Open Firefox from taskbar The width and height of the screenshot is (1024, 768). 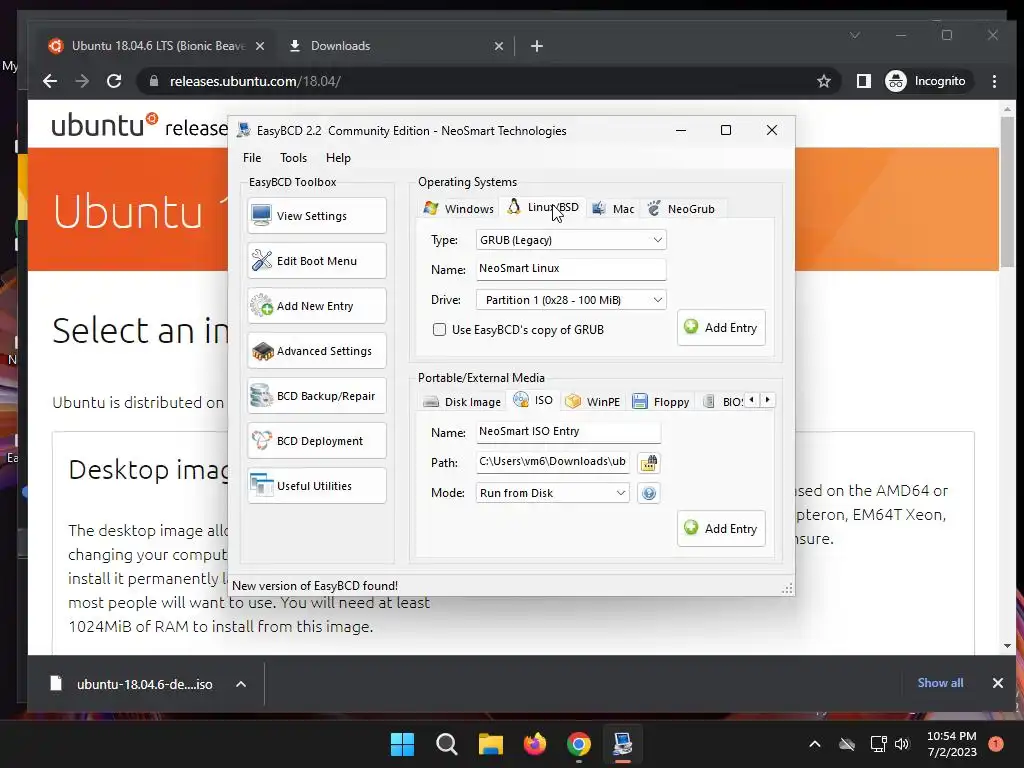[535, 744]
